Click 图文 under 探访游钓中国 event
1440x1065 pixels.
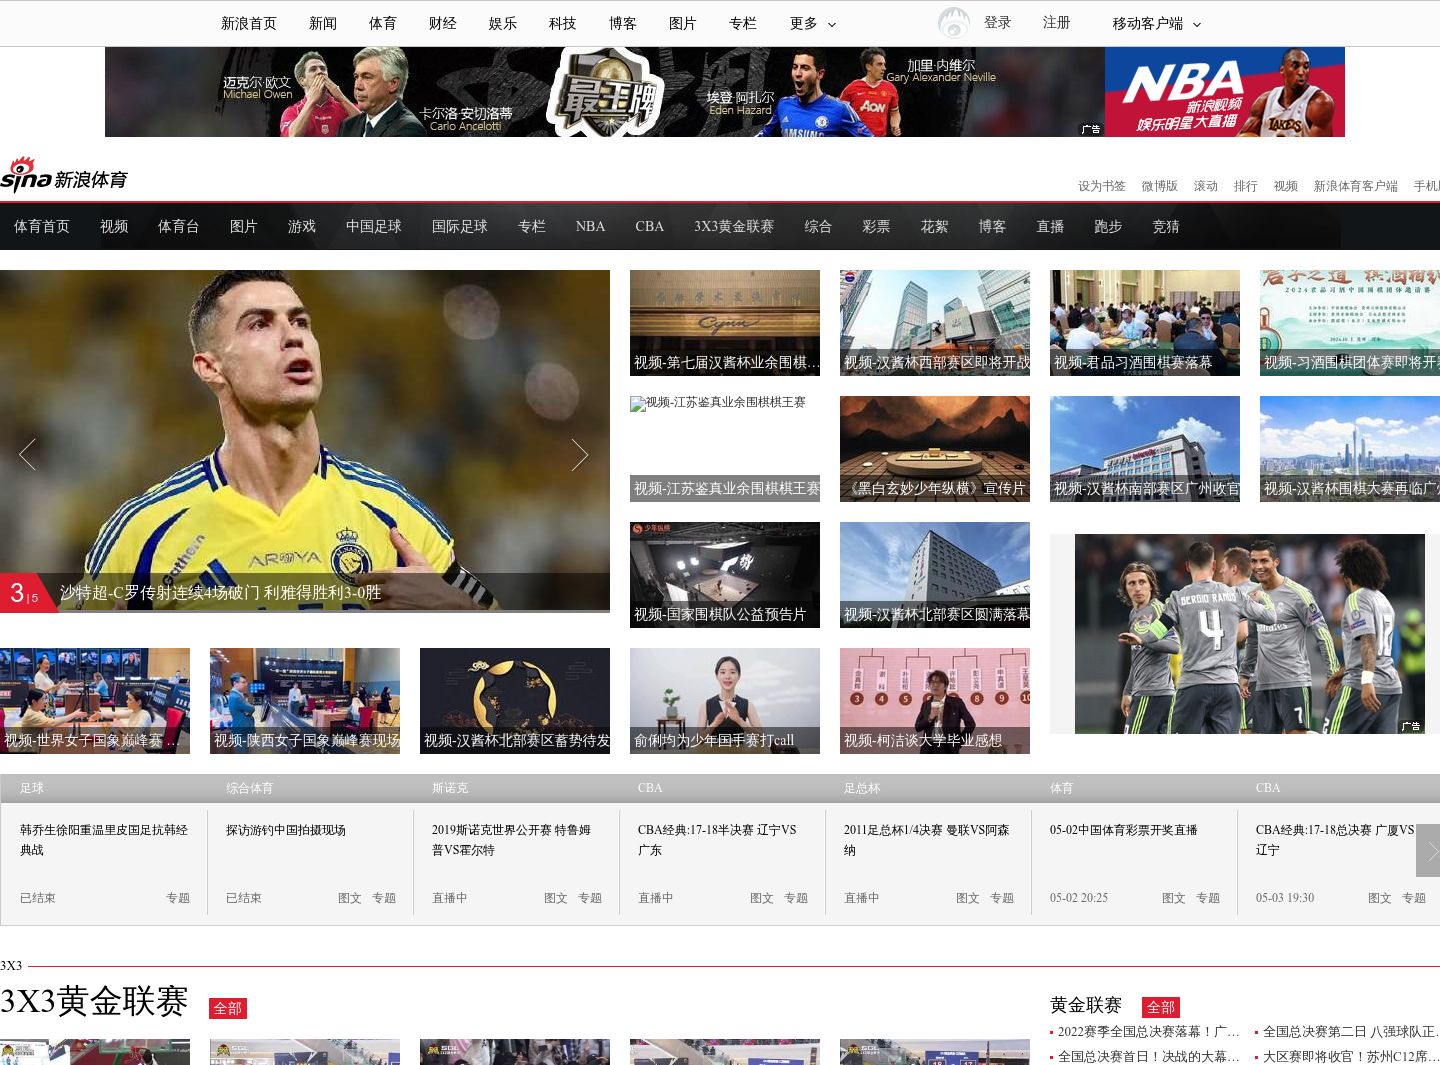point(350,898)
